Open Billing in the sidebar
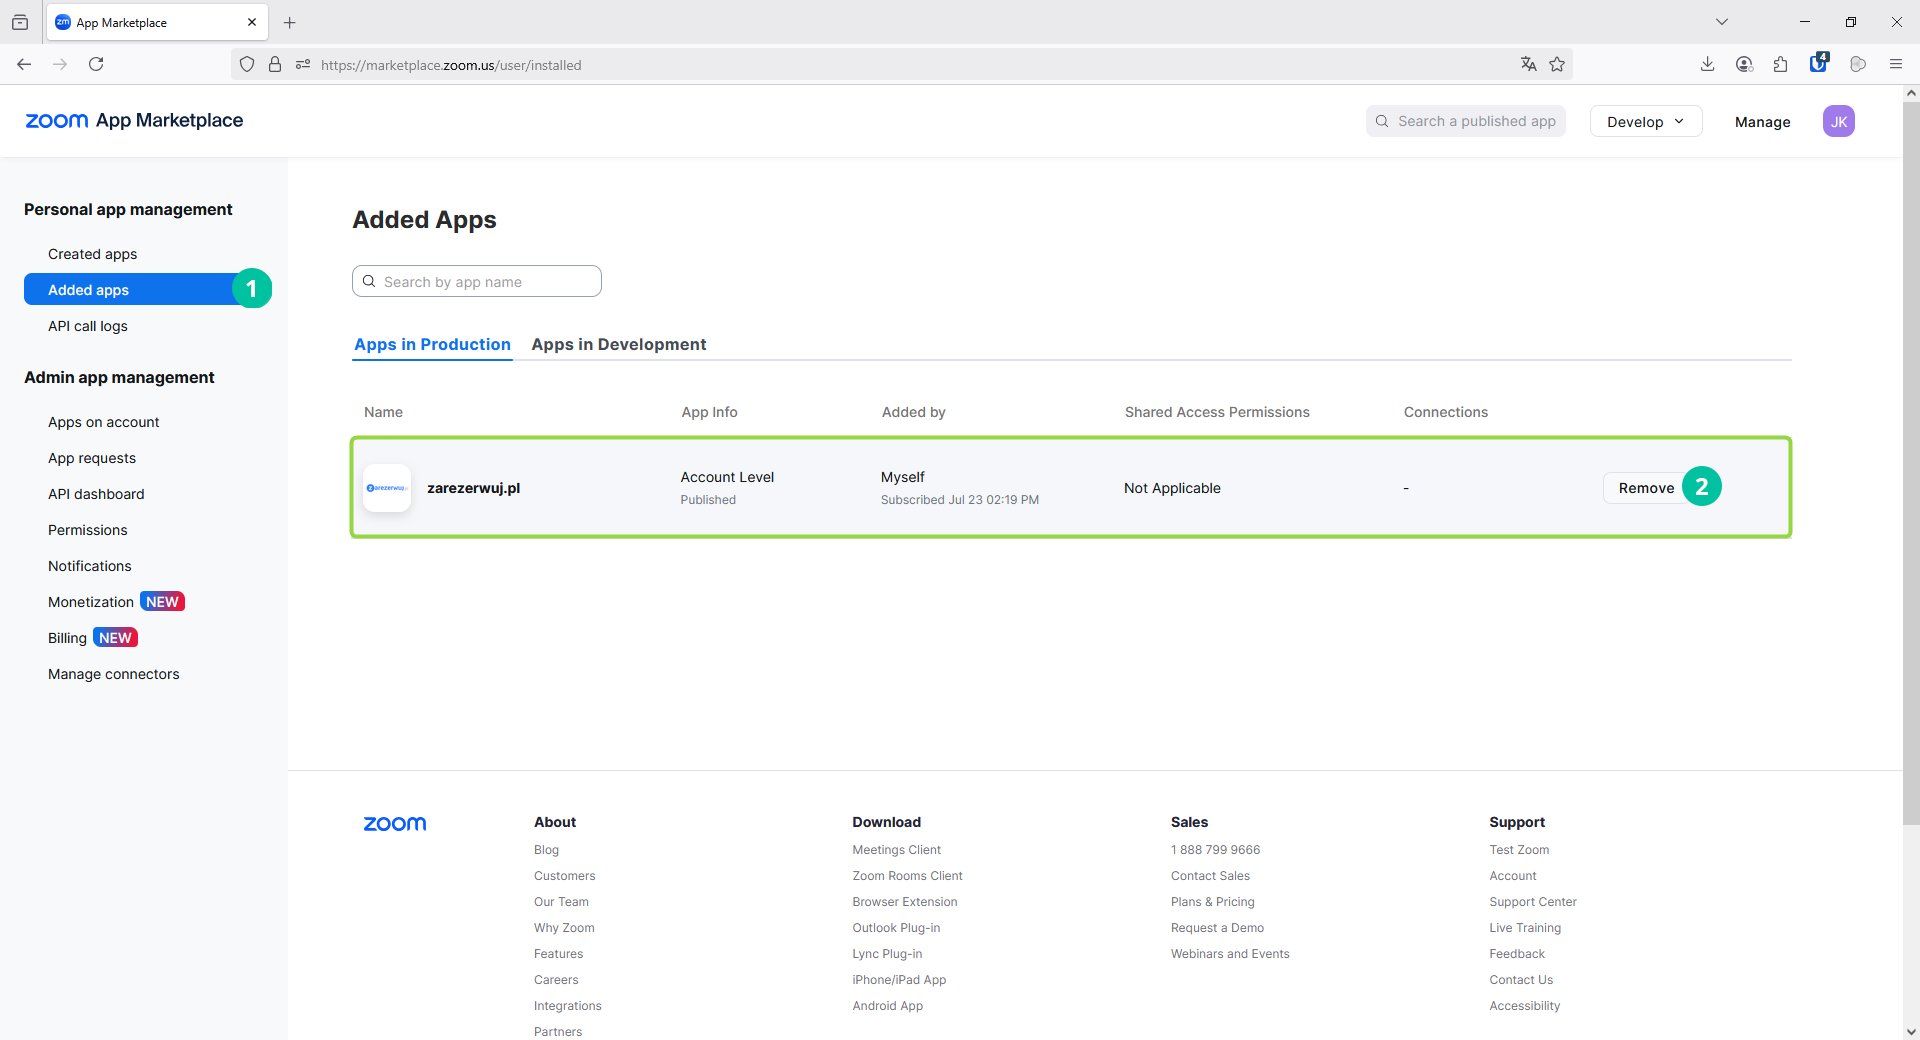The image size is (1920, 1040). (x=67, y=638)
